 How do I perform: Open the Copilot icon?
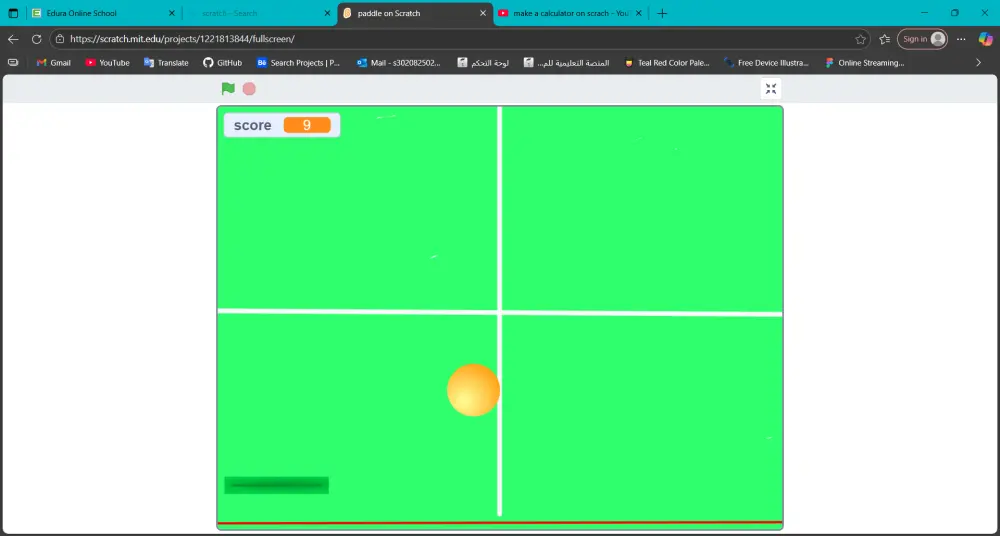click(x=985, y=39)
